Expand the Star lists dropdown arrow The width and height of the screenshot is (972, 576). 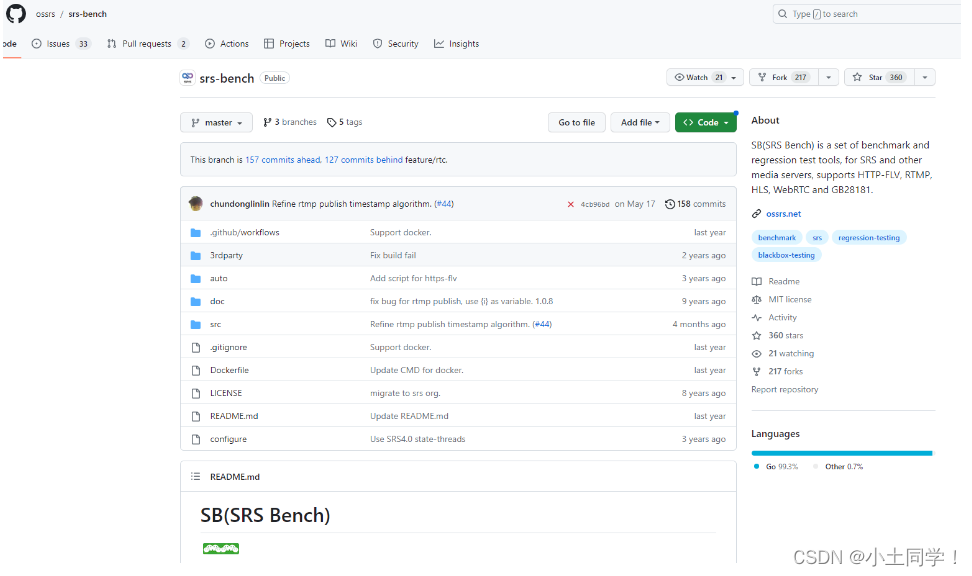click(x=925, y=78)
